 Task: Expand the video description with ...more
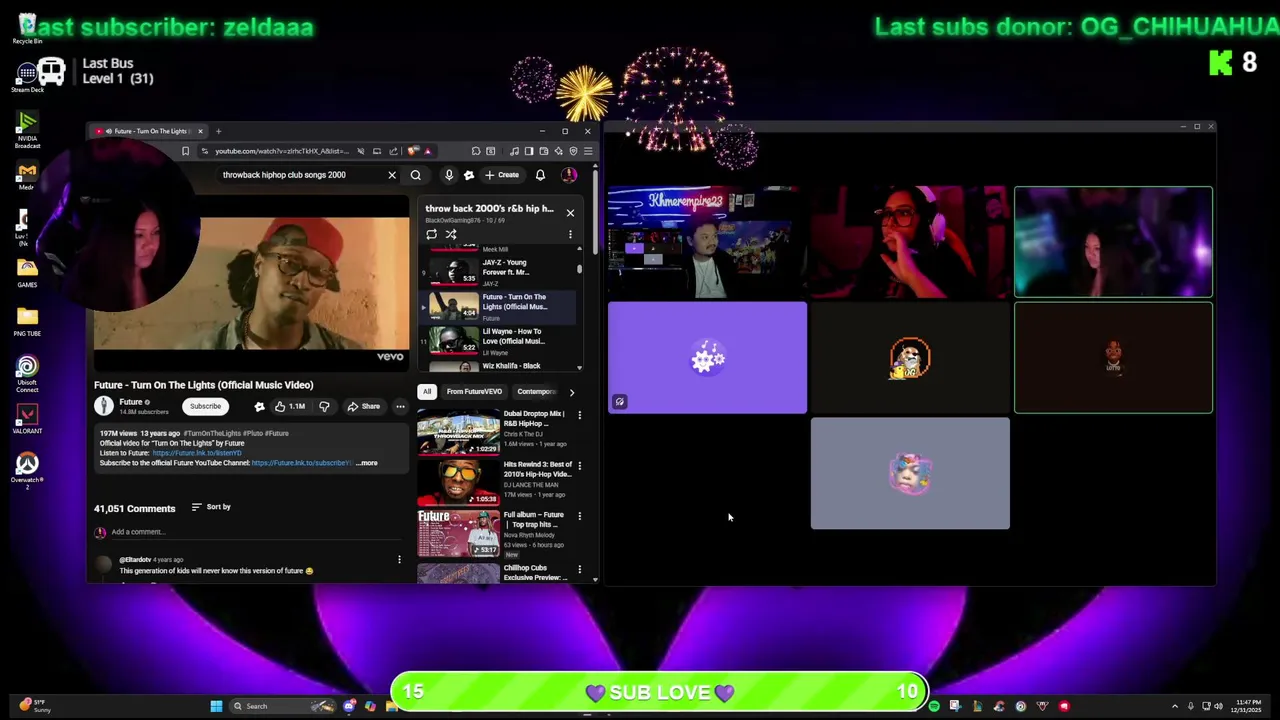click(x=367, y=463)
